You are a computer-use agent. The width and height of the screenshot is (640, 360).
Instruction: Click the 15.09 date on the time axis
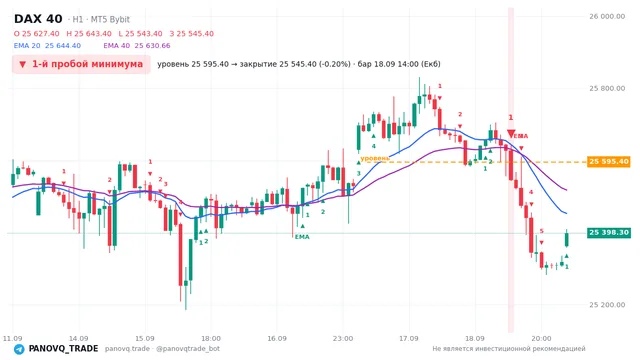(144, 338)
